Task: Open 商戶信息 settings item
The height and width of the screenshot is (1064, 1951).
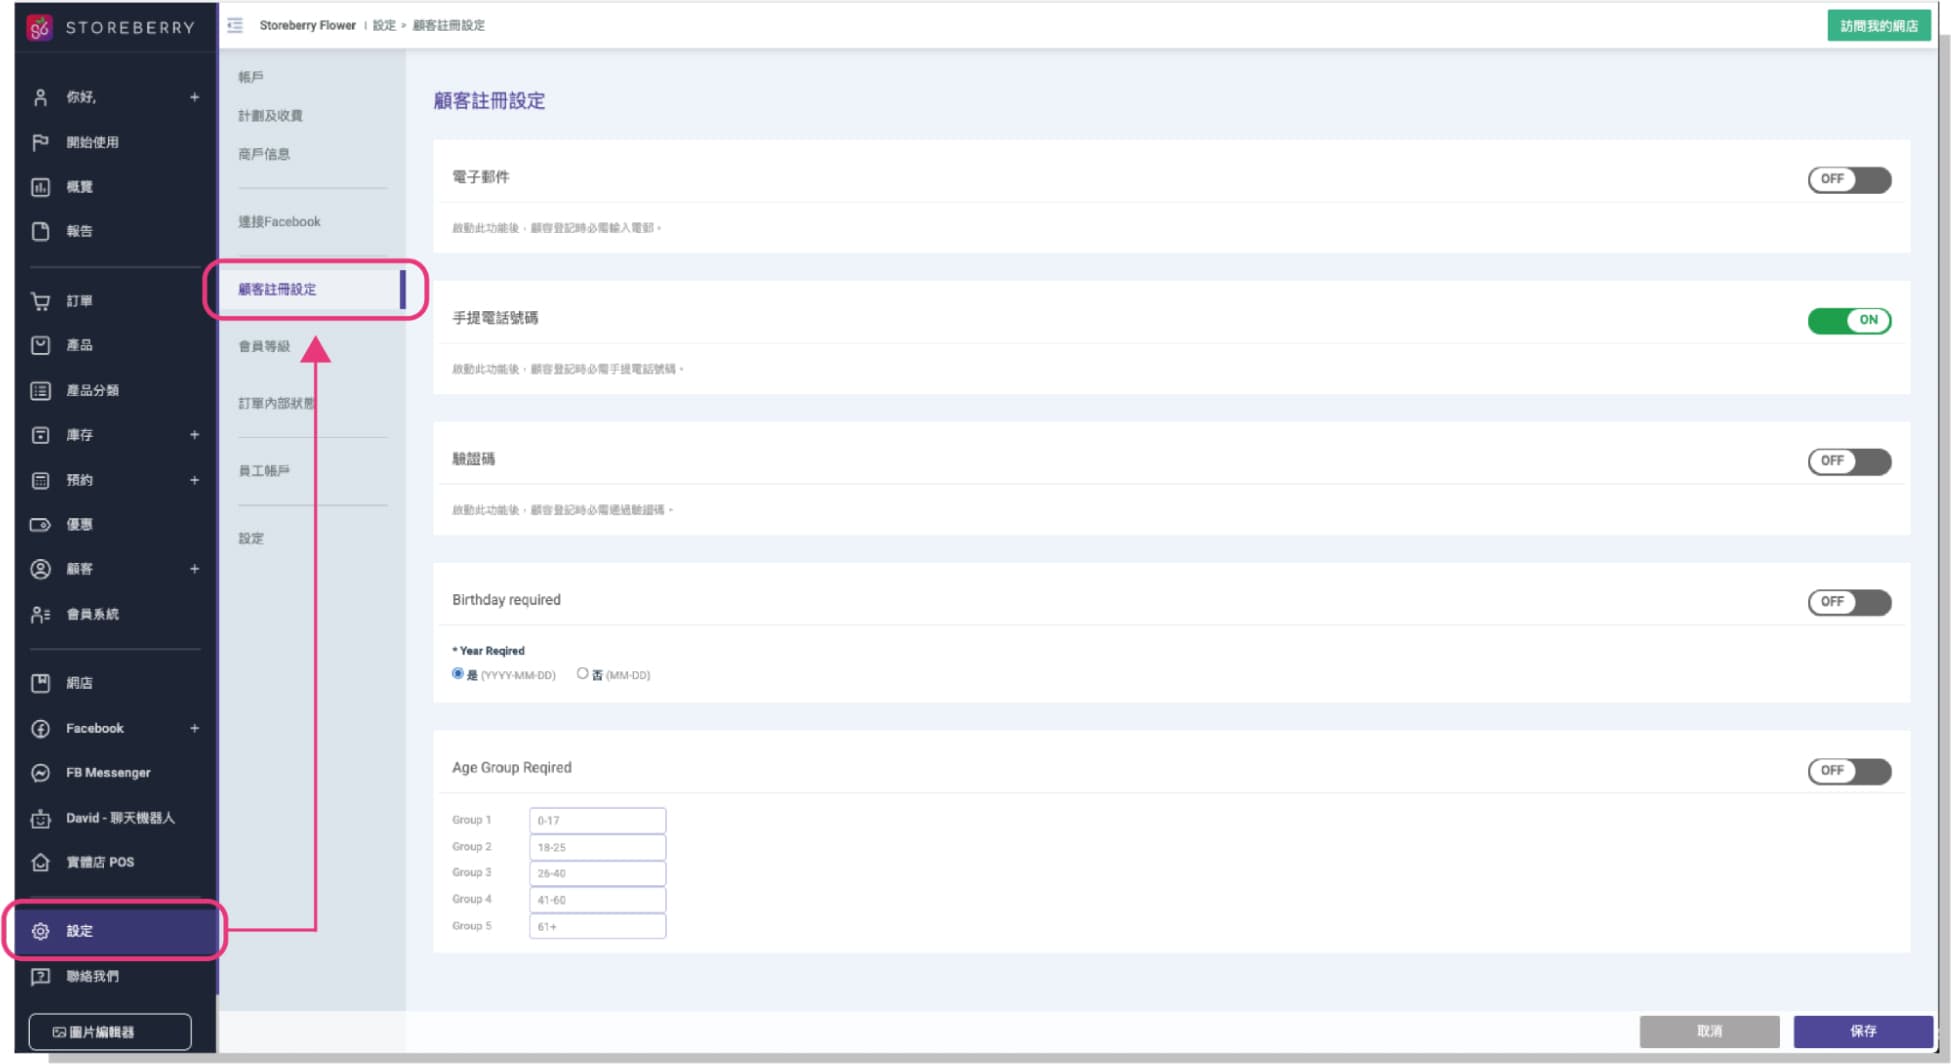Action: pos(264,154)
